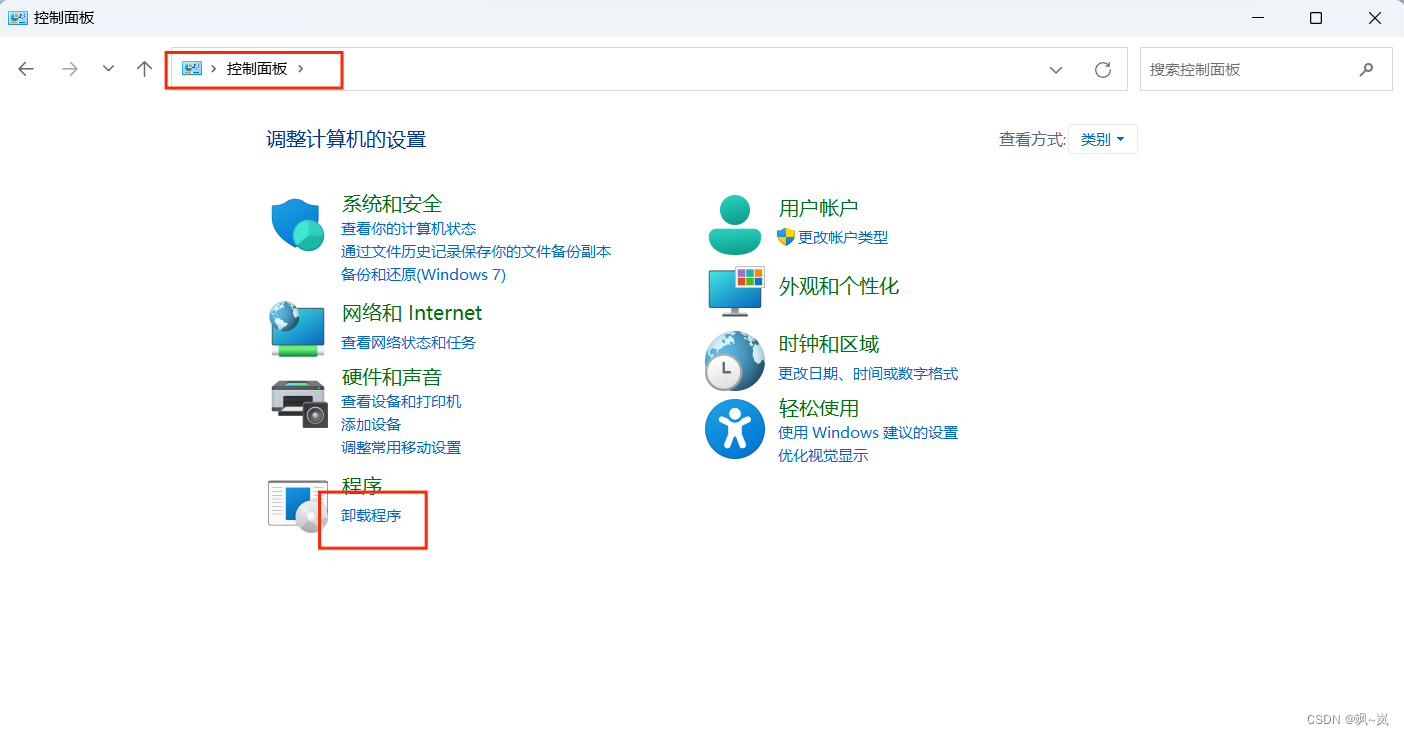This screenshot has height=735, width=1404.
Task: Open 调整常用移动设置 link
Action: coord(401,447)
